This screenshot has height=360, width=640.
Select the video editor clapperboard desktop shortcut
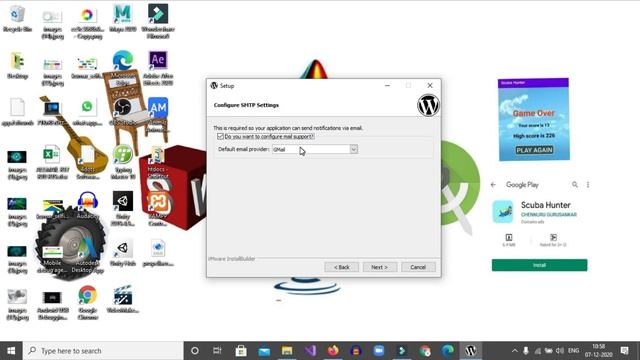(x=123, y=299)
